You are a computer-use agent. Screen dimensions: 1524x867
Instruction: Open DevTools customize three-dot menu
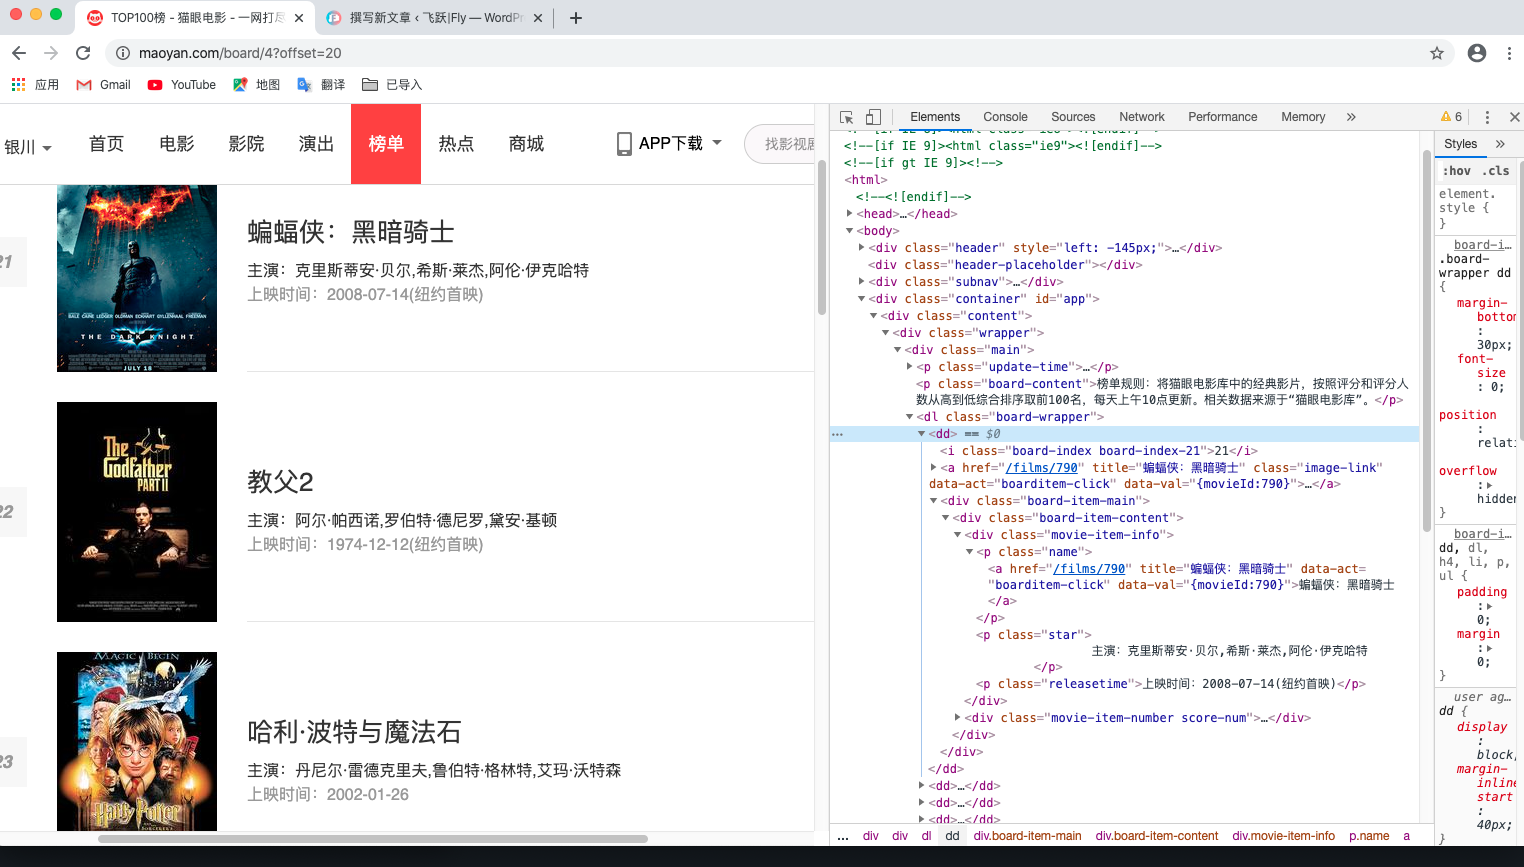(x=1487, y=117)
